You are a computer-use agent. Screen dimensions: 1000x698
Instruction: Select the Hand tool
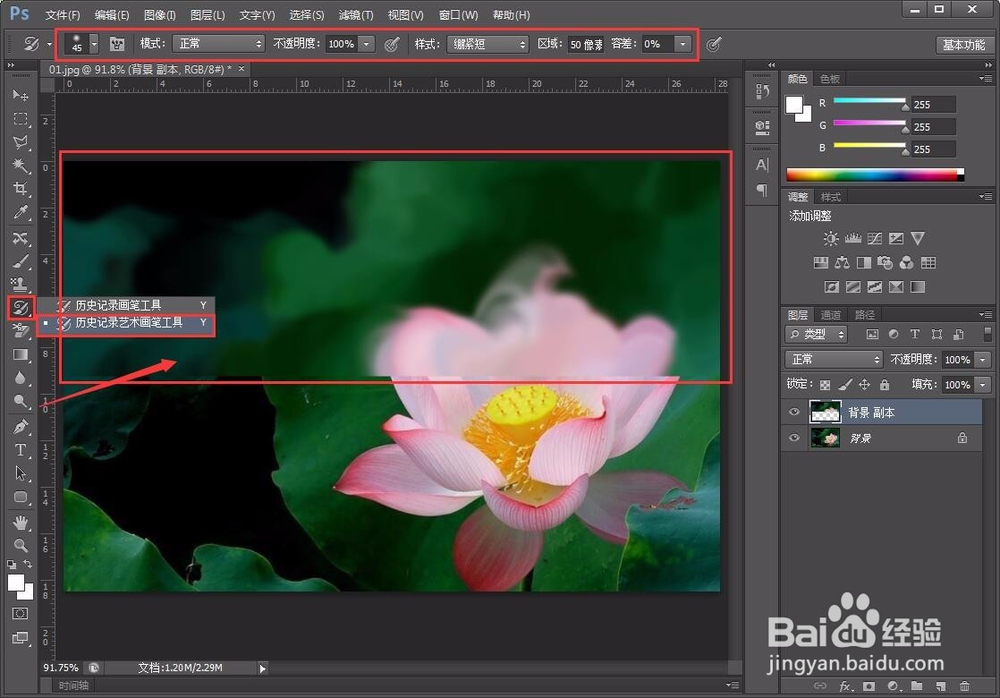tap(21, 522)
